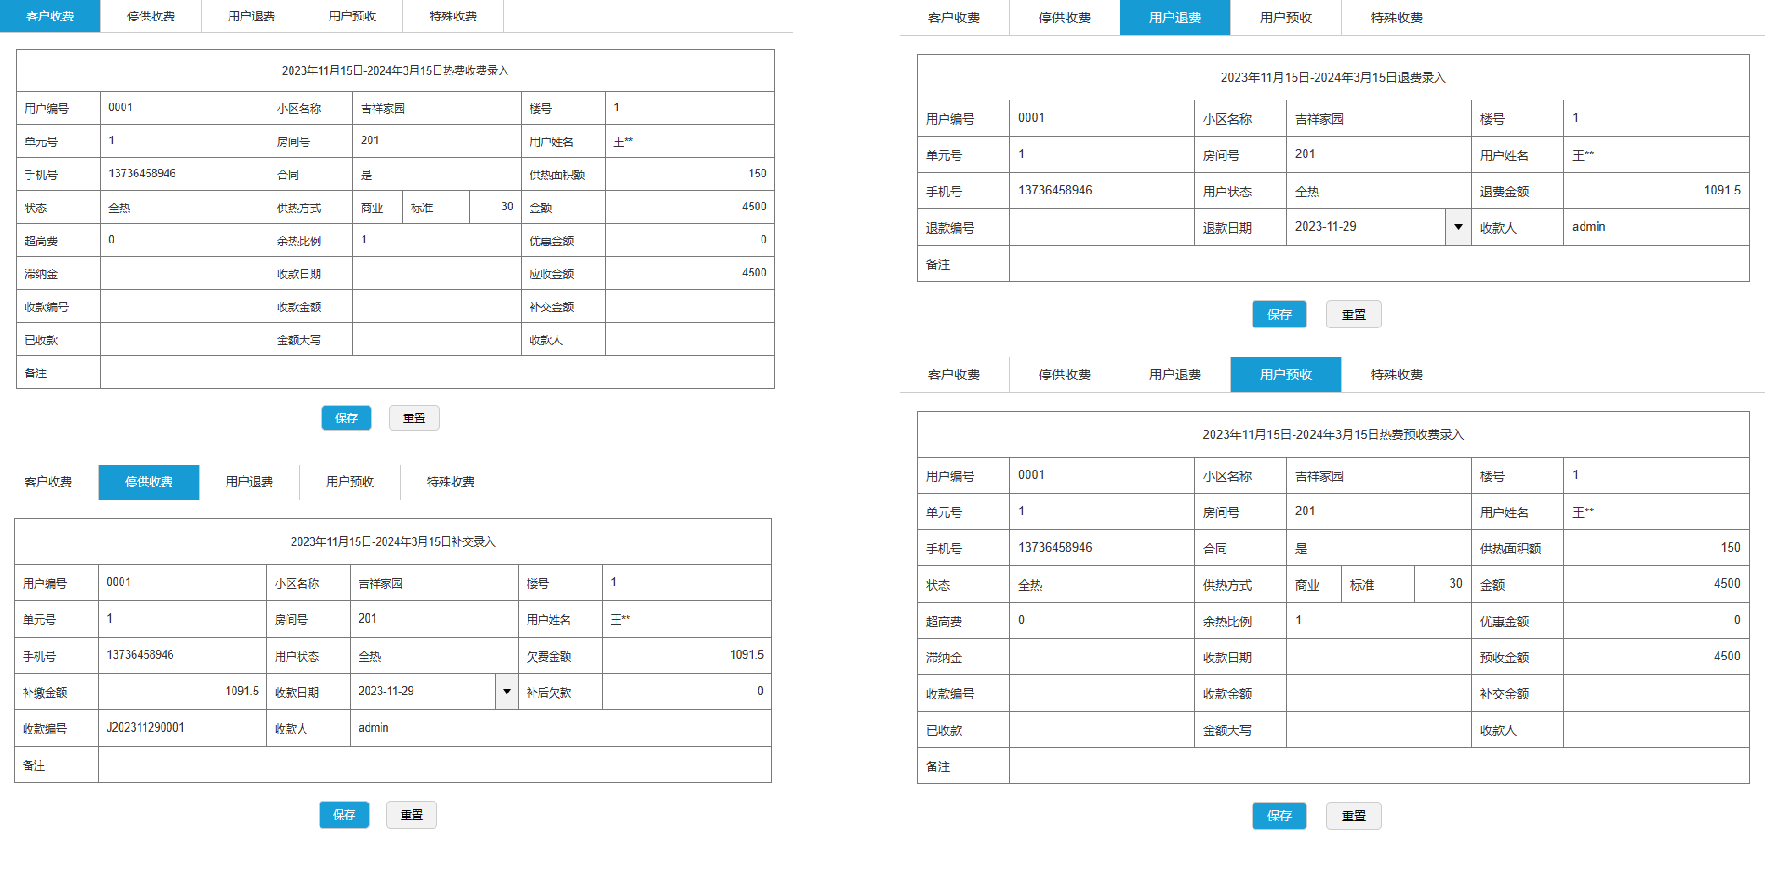Viewport: 1765px width, 894px height.
Task: Switch to 客户收费 tab above 补交录入 form
Action: click(48, 482)
